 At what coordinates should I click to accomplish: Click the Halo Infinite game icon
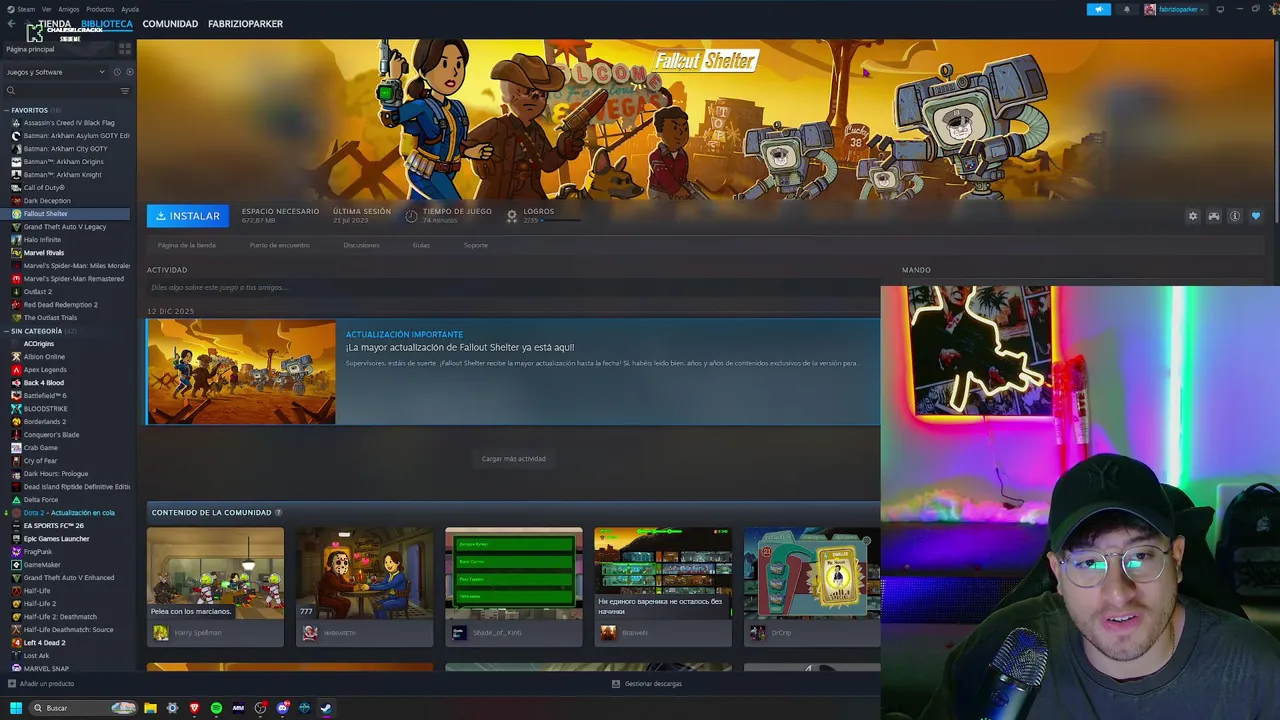pyautogui.click(x=16, y=240)
